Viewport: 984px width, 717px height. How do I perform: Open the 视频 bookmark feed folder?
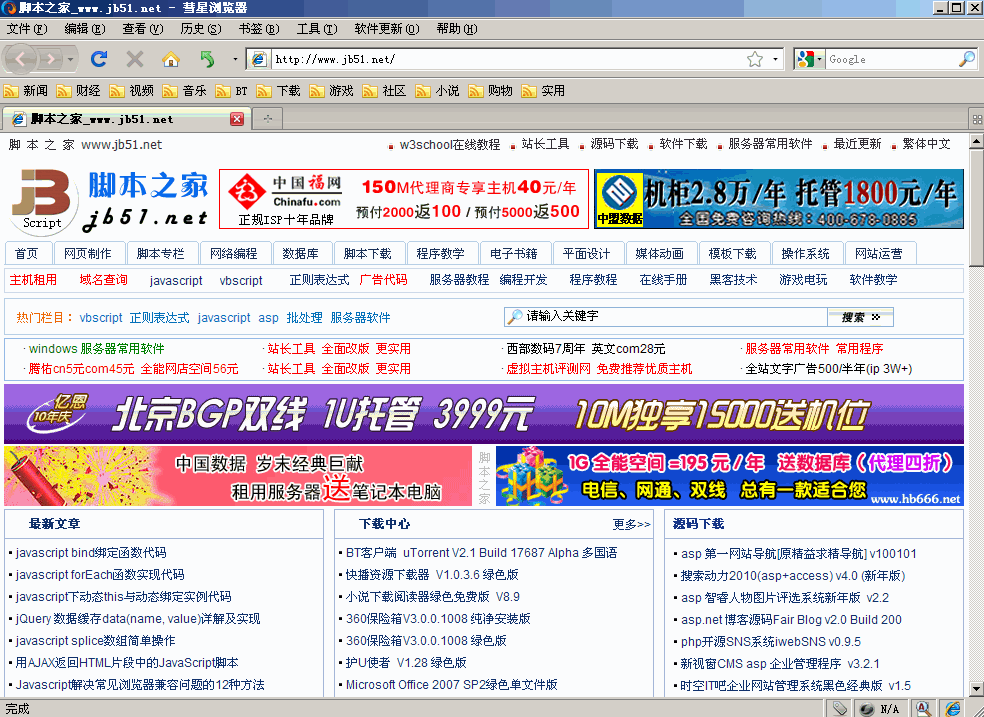click(132, 91)
